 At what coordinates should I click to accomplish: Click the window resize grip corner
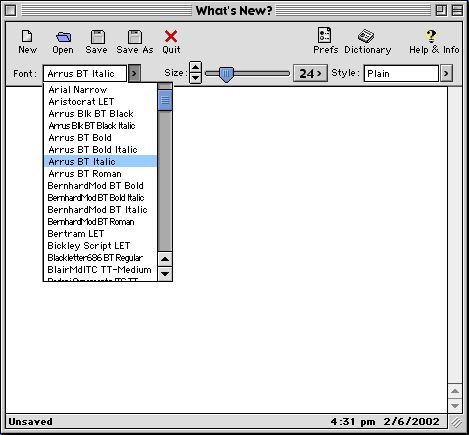point(456,422)
